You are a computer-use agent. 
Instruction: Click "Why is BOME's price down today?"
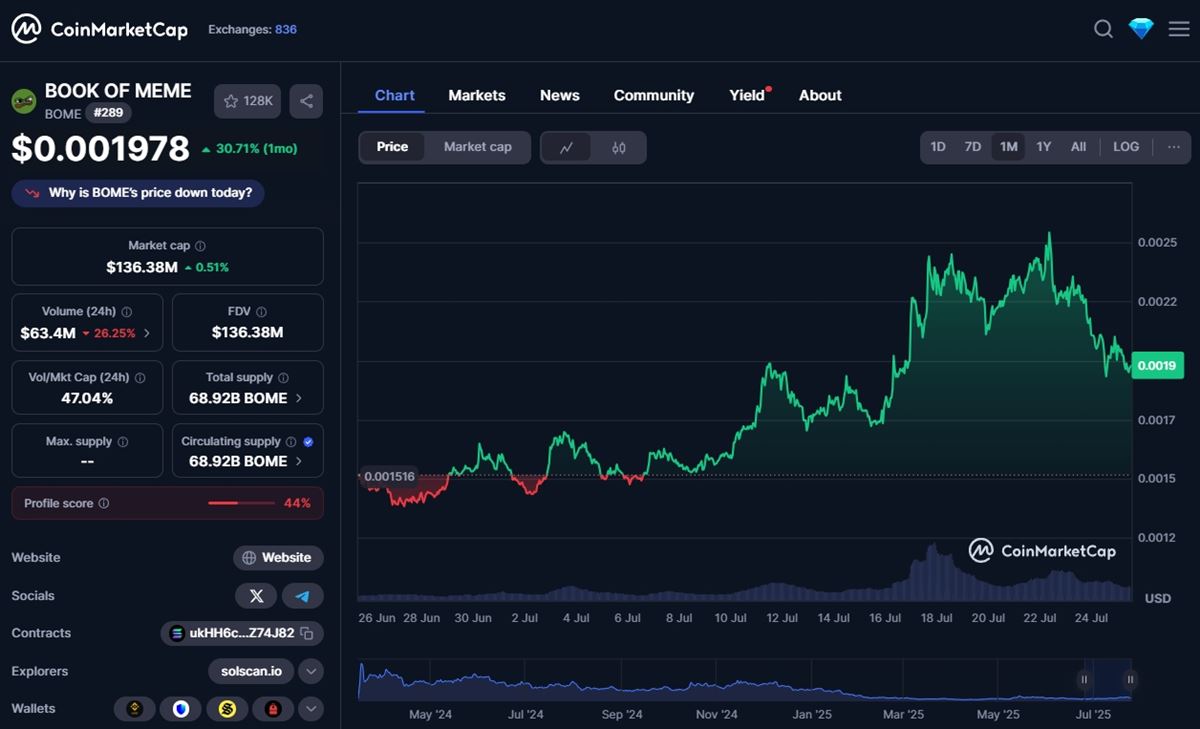pyautogui.click(x=138, y=193)
